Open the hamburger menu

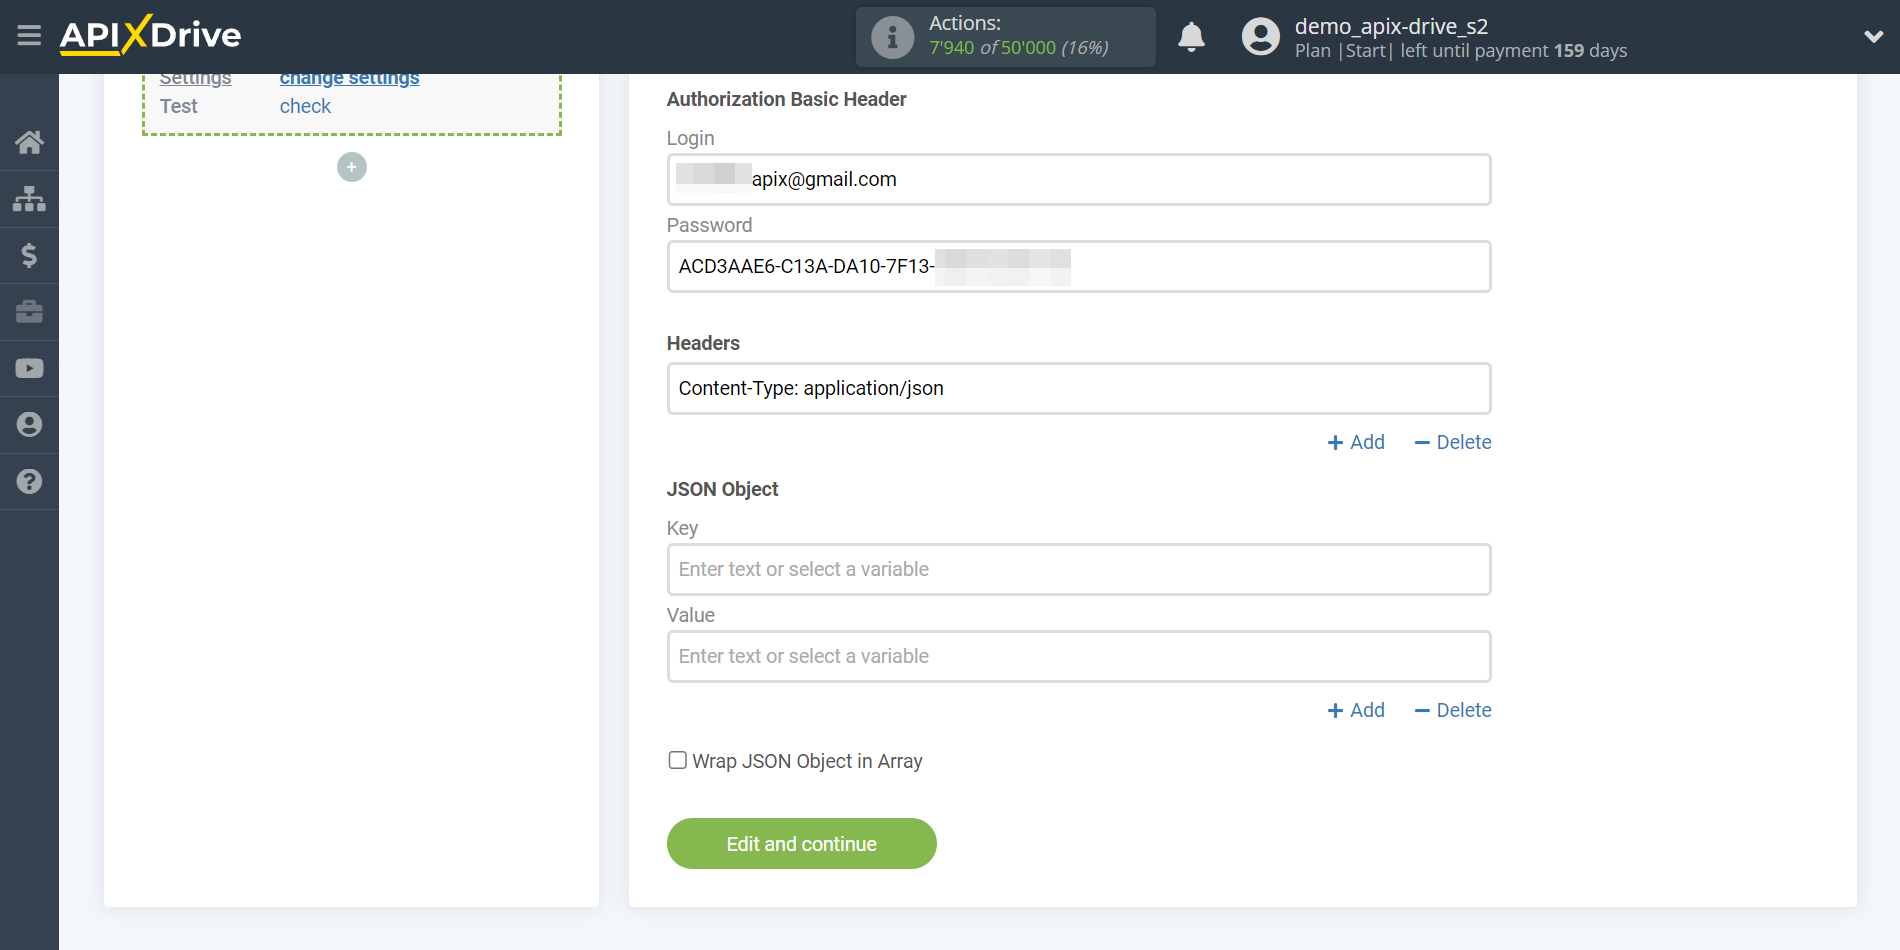point(29,36)
